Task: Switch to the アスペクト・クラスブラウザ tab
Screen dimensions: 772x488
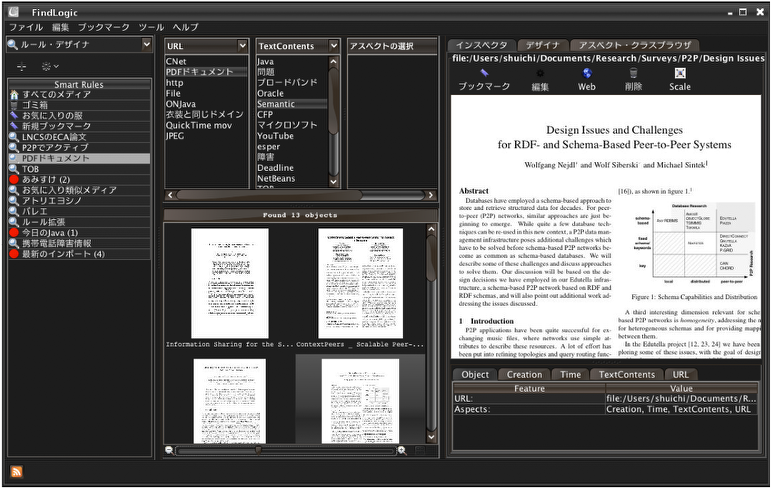Action: [634, 45]
